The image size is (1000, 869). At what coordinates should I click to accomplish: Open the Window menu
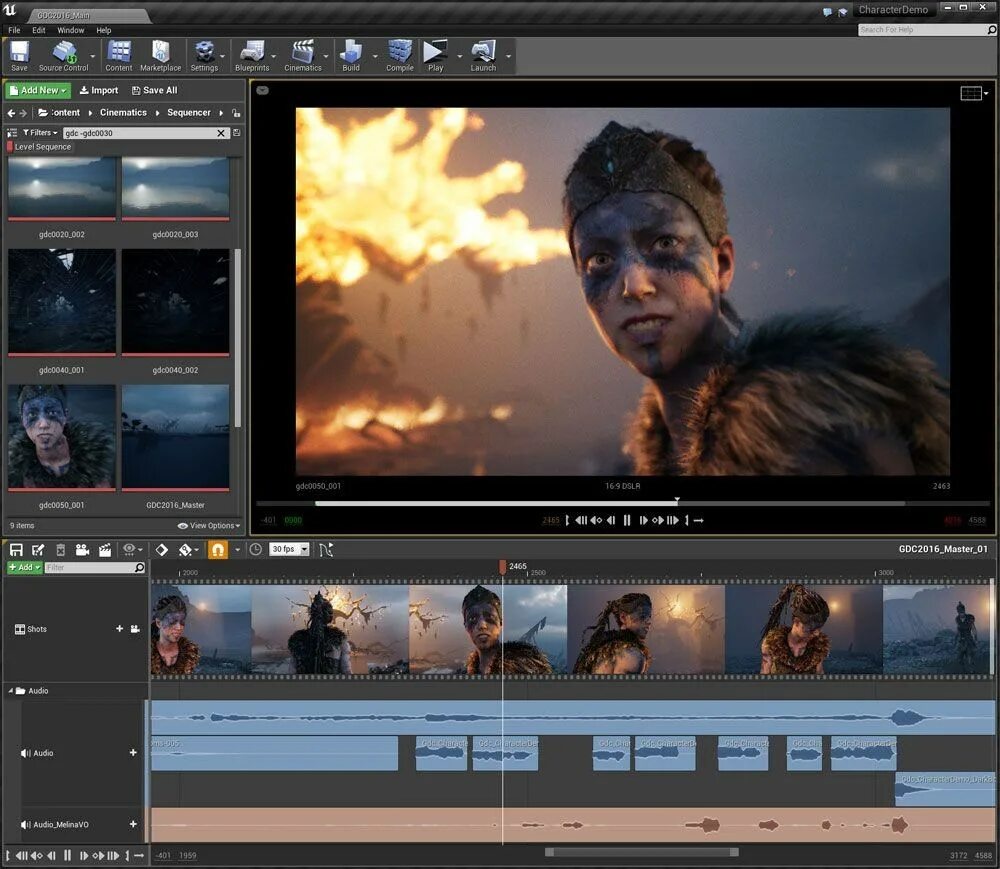[x=70, y=30]
